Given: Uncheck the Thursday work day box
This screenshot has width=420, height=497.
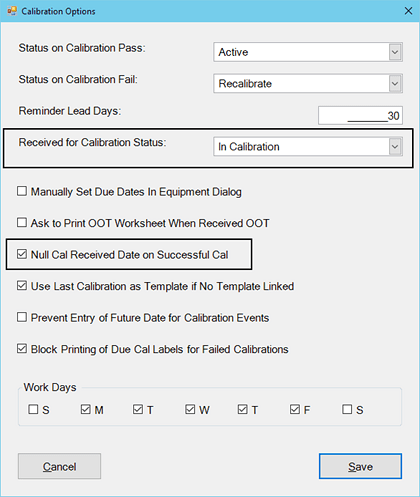Looking at the screenshot, I should (242, 409).
